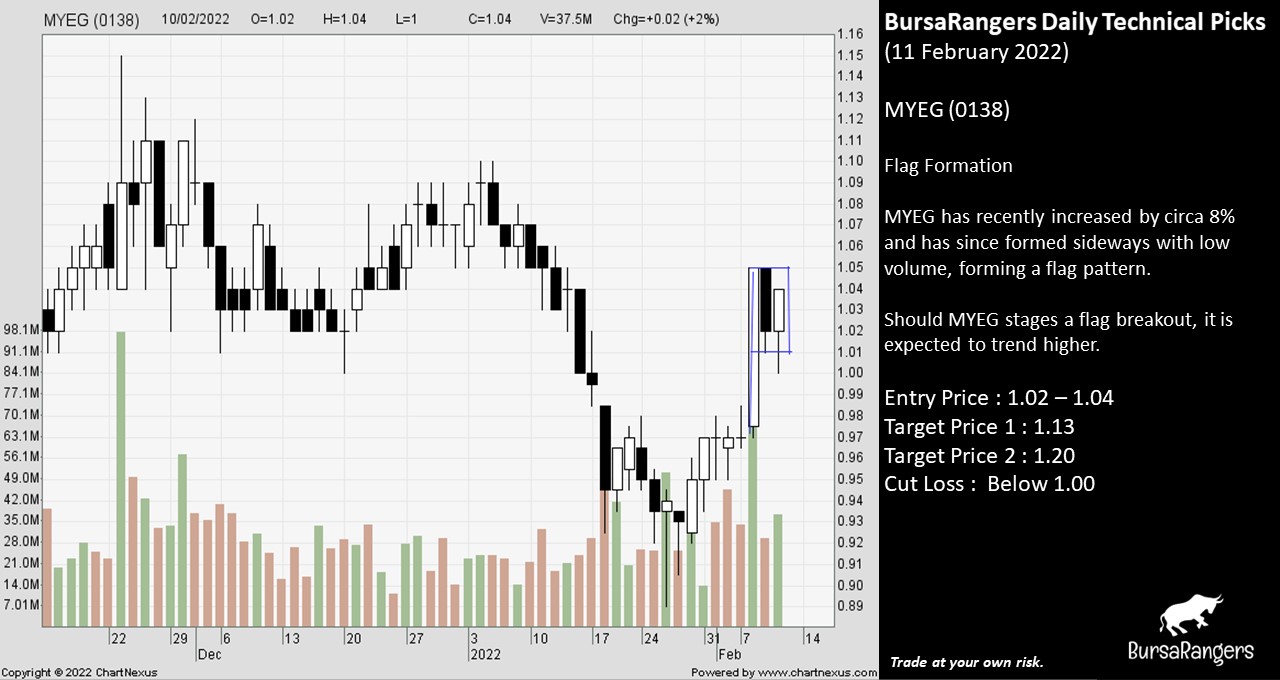Select the 1.16 price axis label

pos(851,34)
